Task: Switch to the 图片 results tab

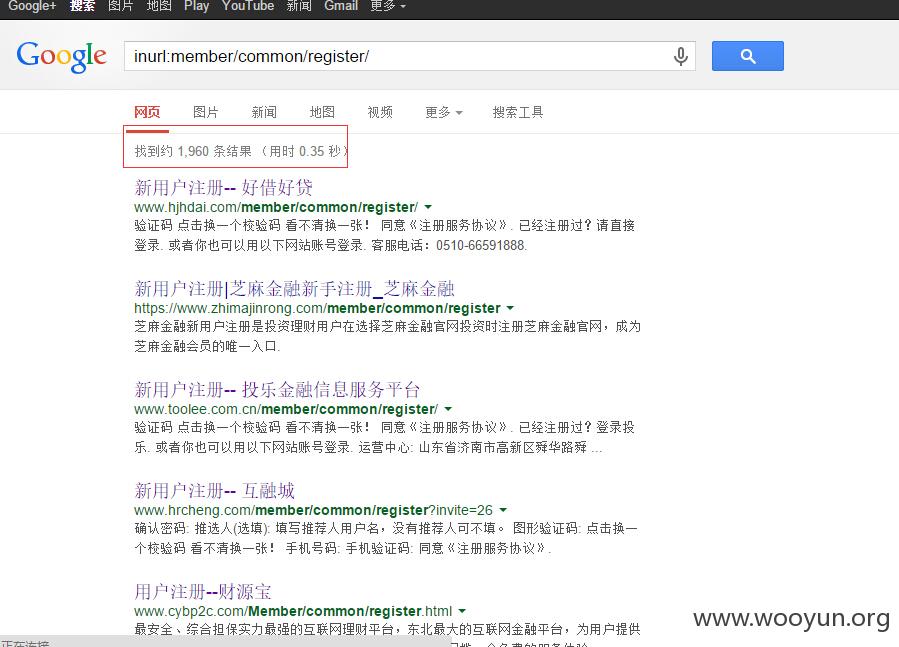Action: pos(205,112)
